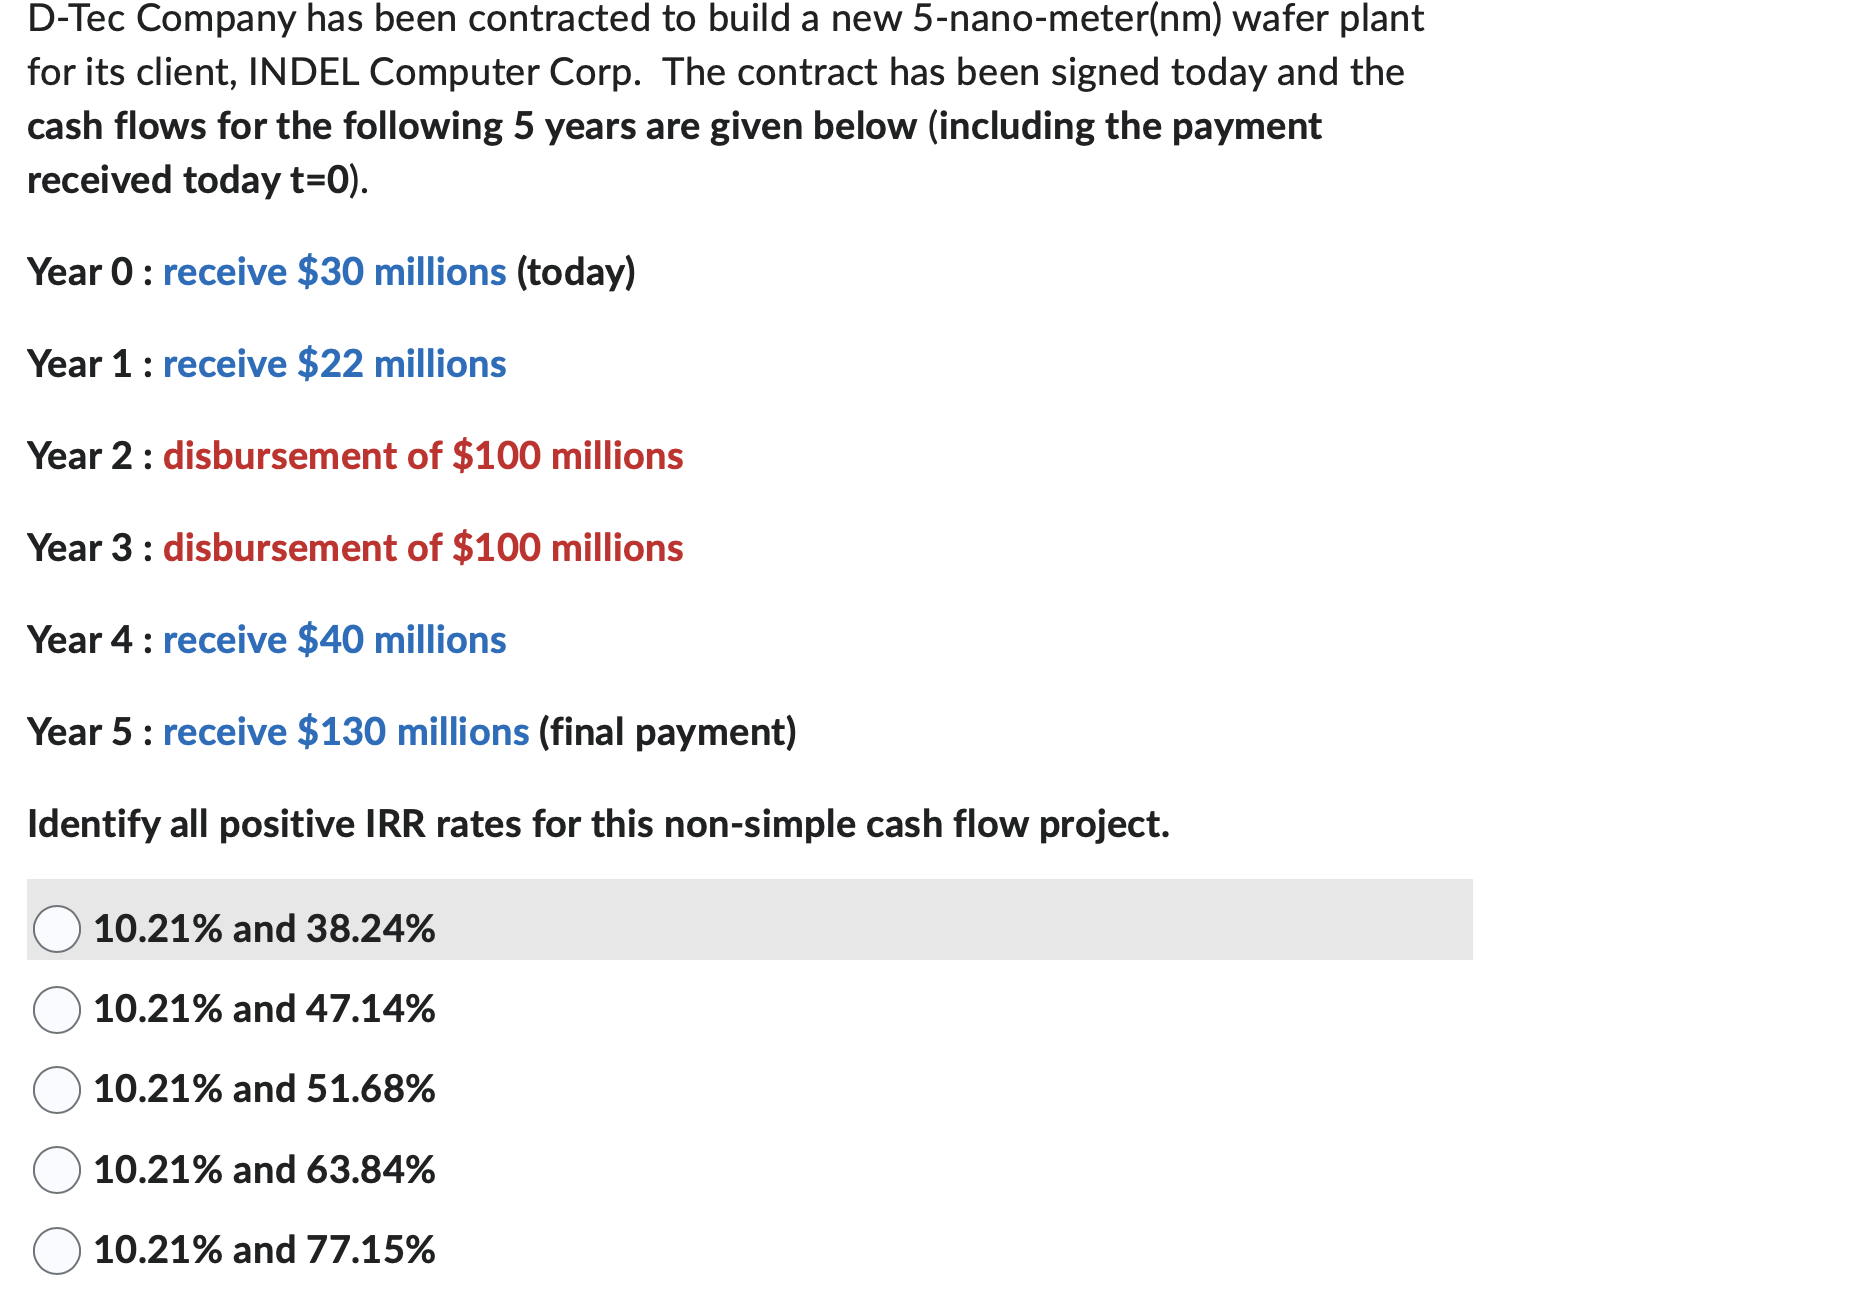Open the 'receive $130 millions' link
Viewport: 1860px width, 1296px height.
pos(345,732)
